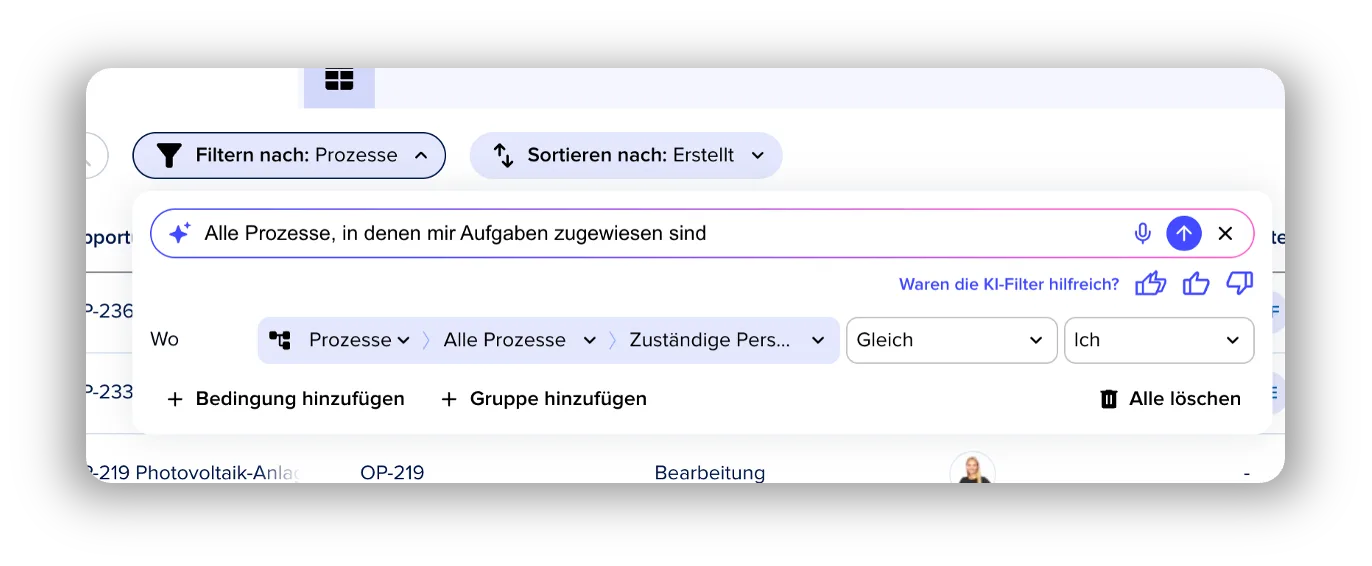The image size is (1372, 566).
Task: Collapse the Filtern nach: Prozesse panel
Action: (289, 156)
